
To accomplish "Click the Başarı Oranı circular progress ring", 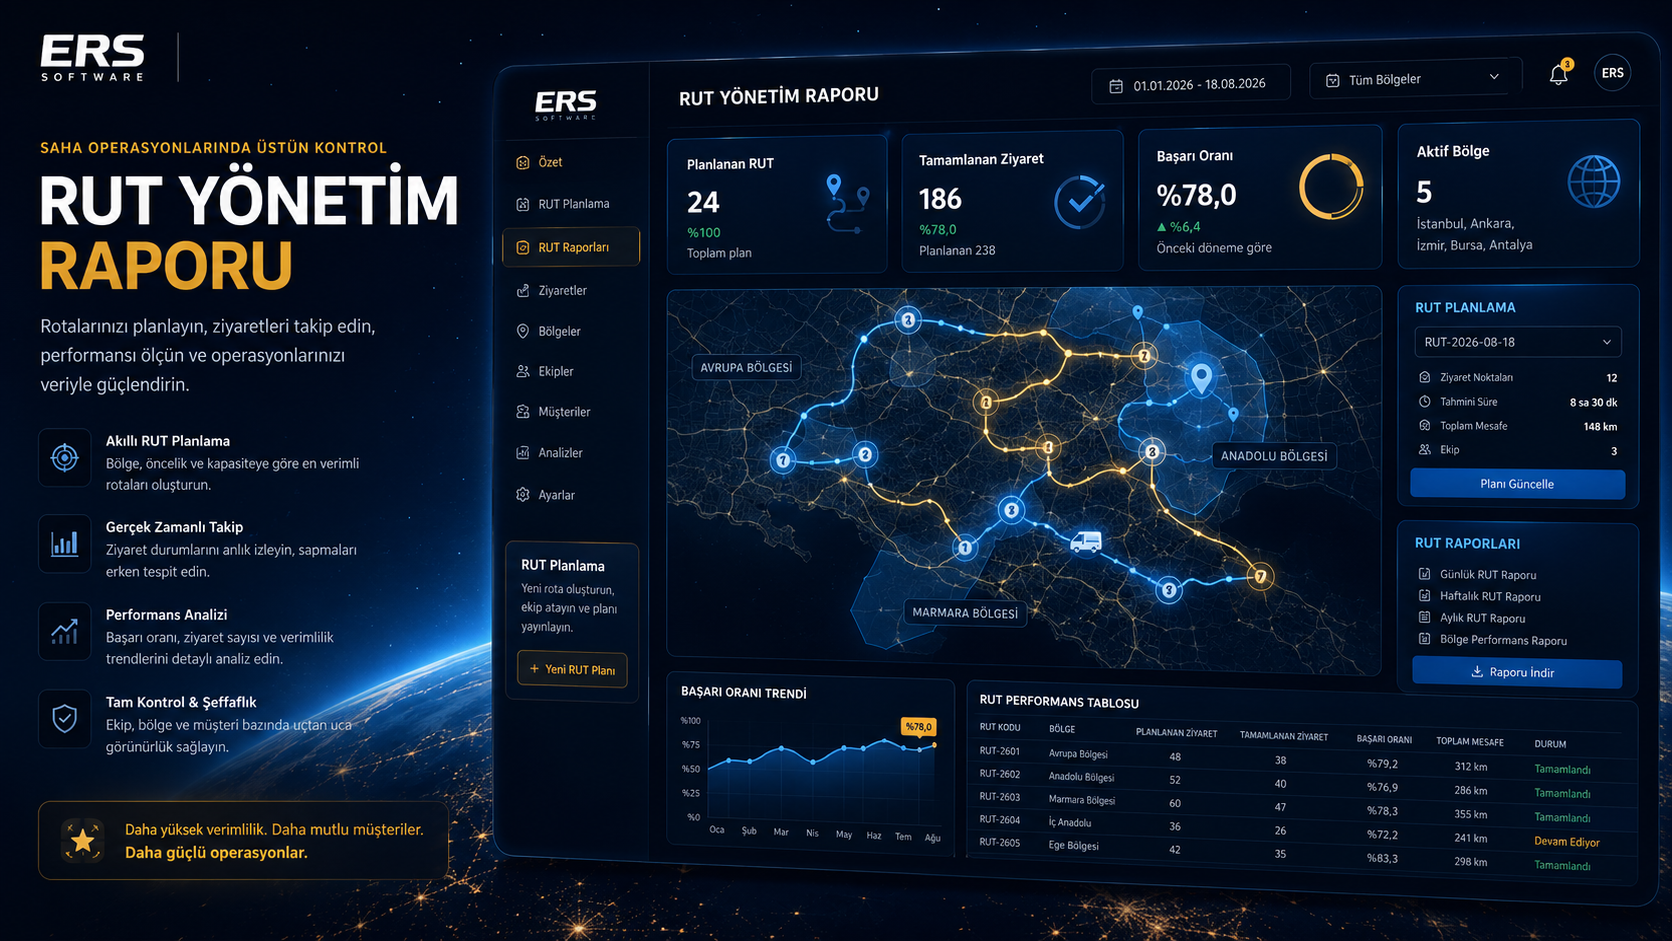I will pos(1331,186).
